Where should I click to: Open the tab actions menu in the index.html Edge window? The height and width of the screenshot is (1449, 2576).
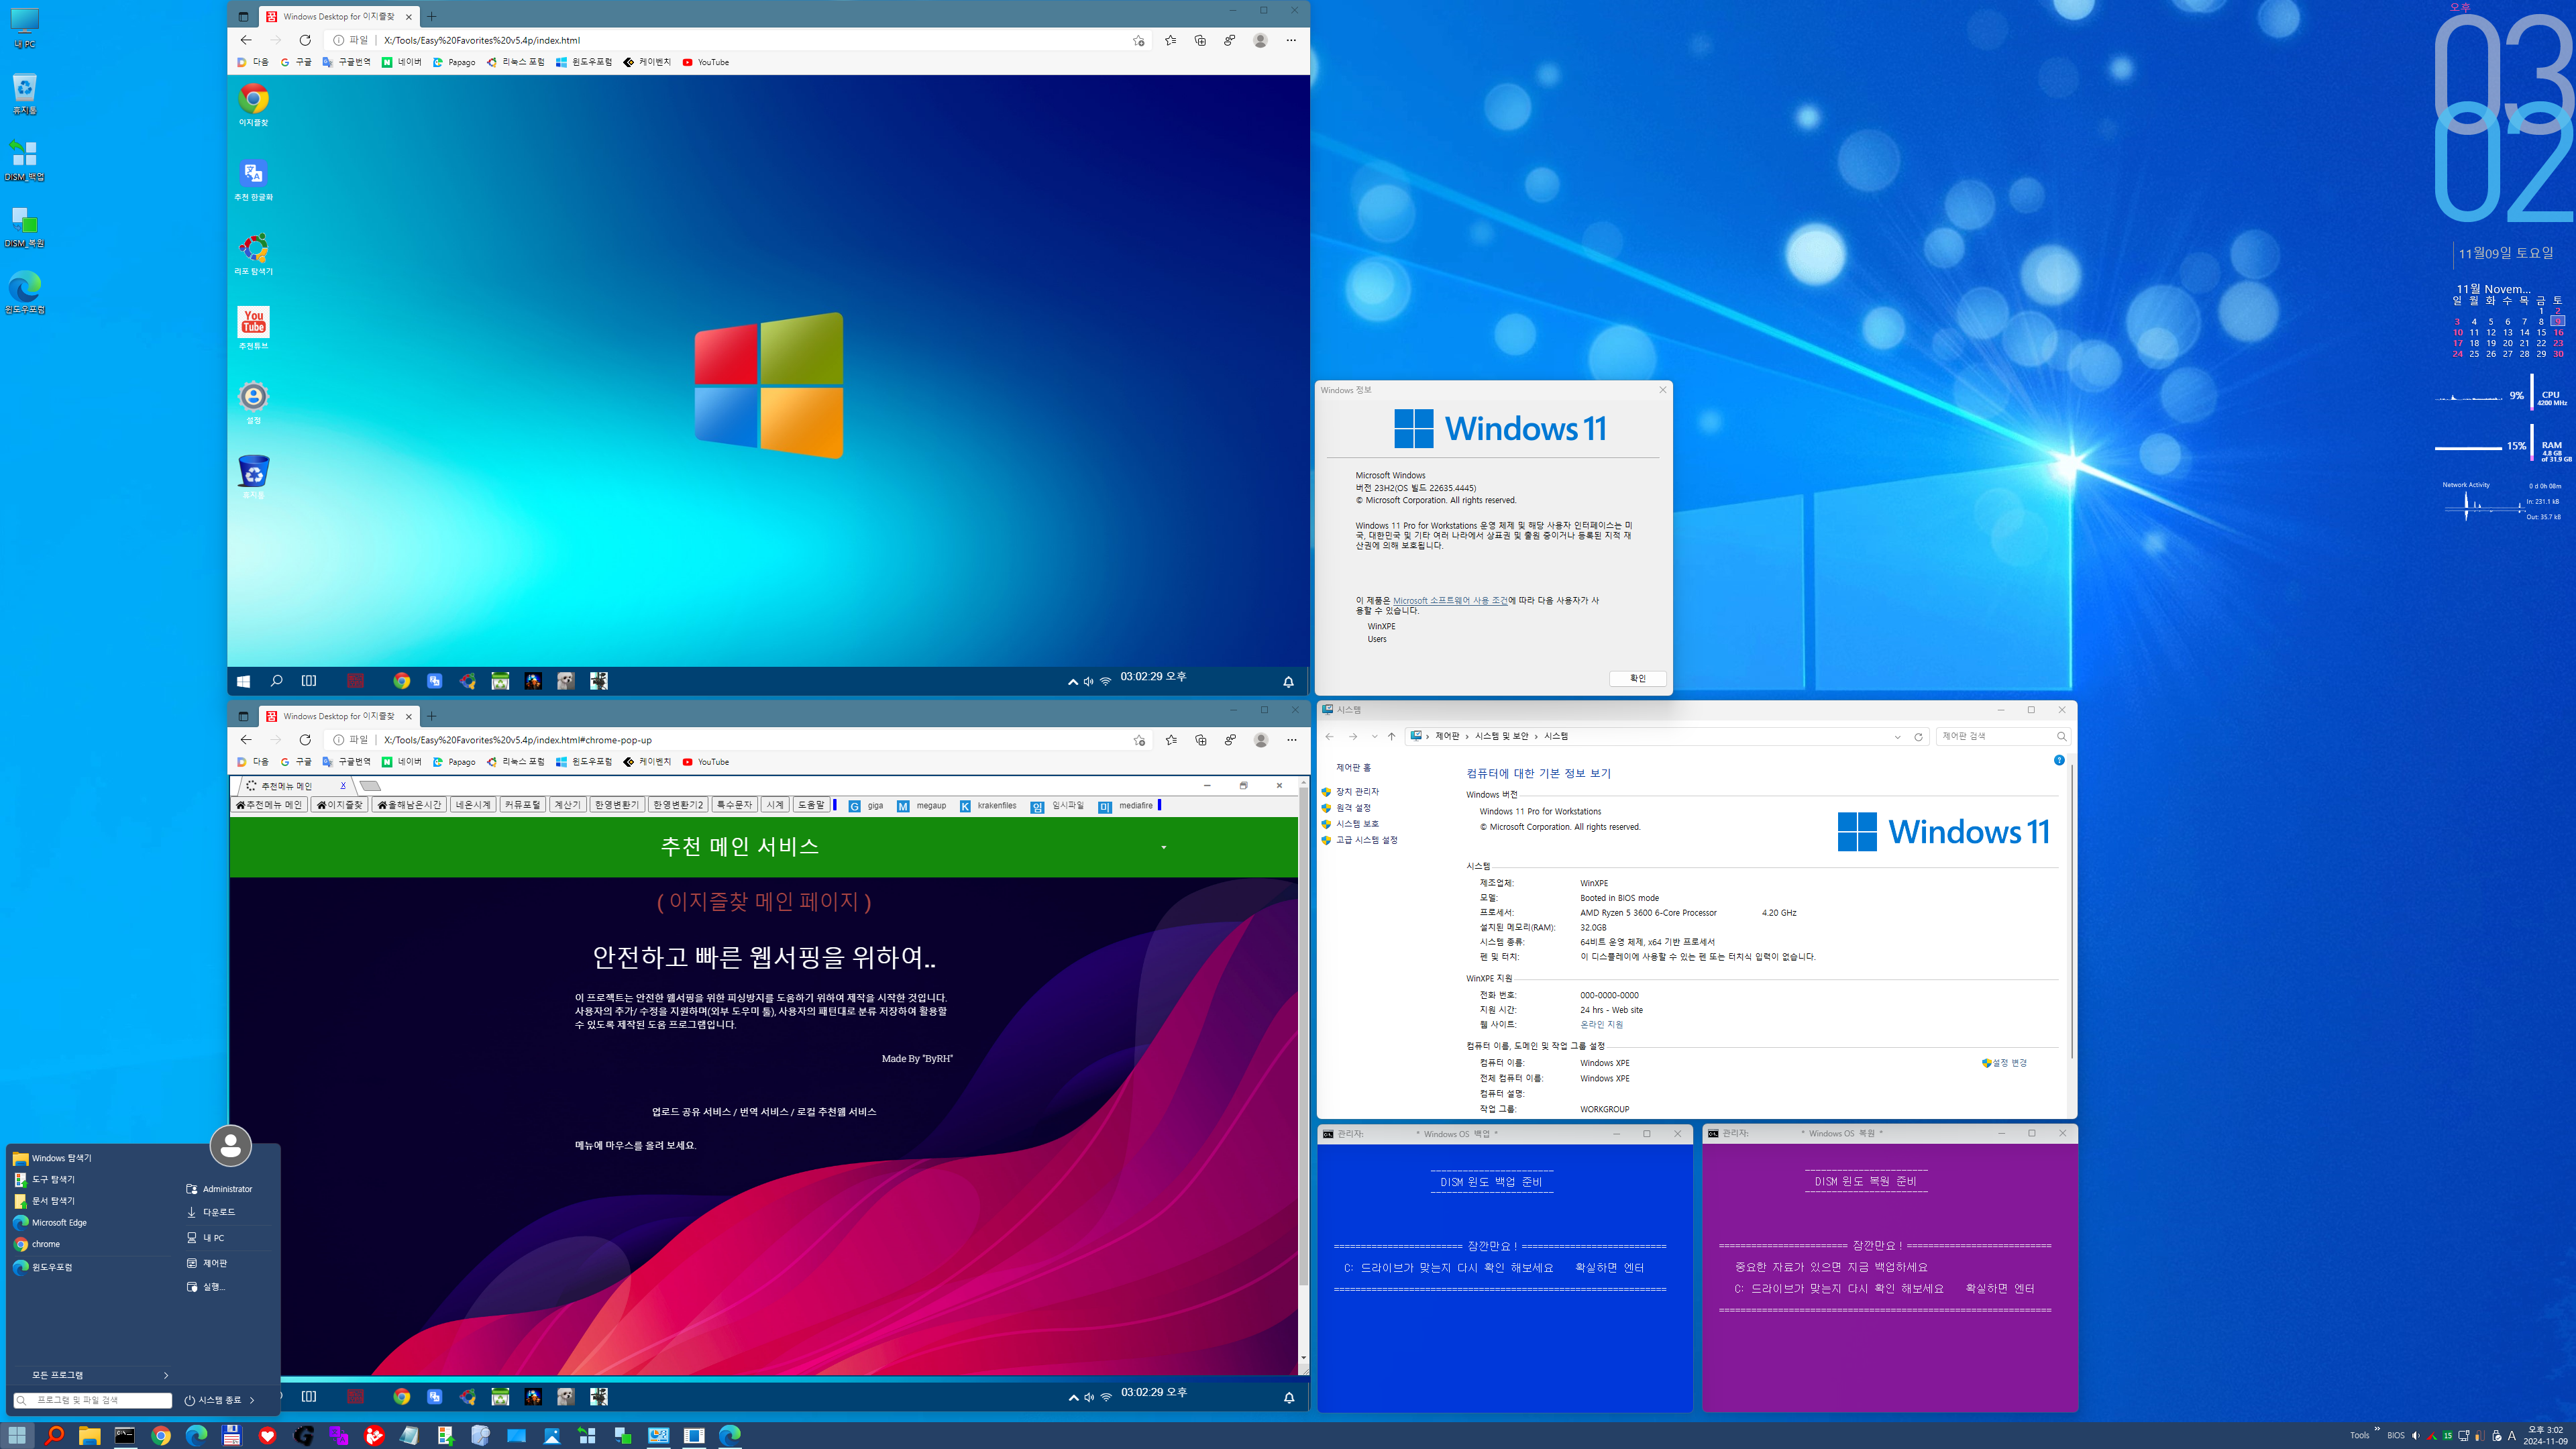243,16
